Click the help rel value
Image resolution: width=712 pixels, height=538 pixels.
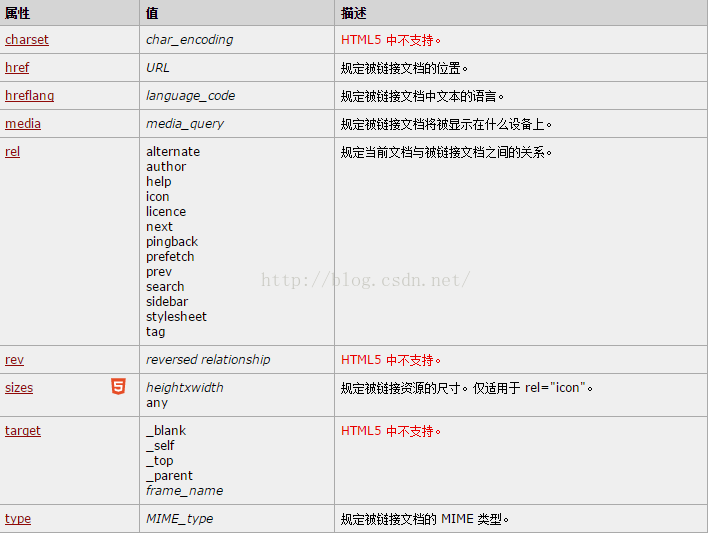click(x=158, y=182)
